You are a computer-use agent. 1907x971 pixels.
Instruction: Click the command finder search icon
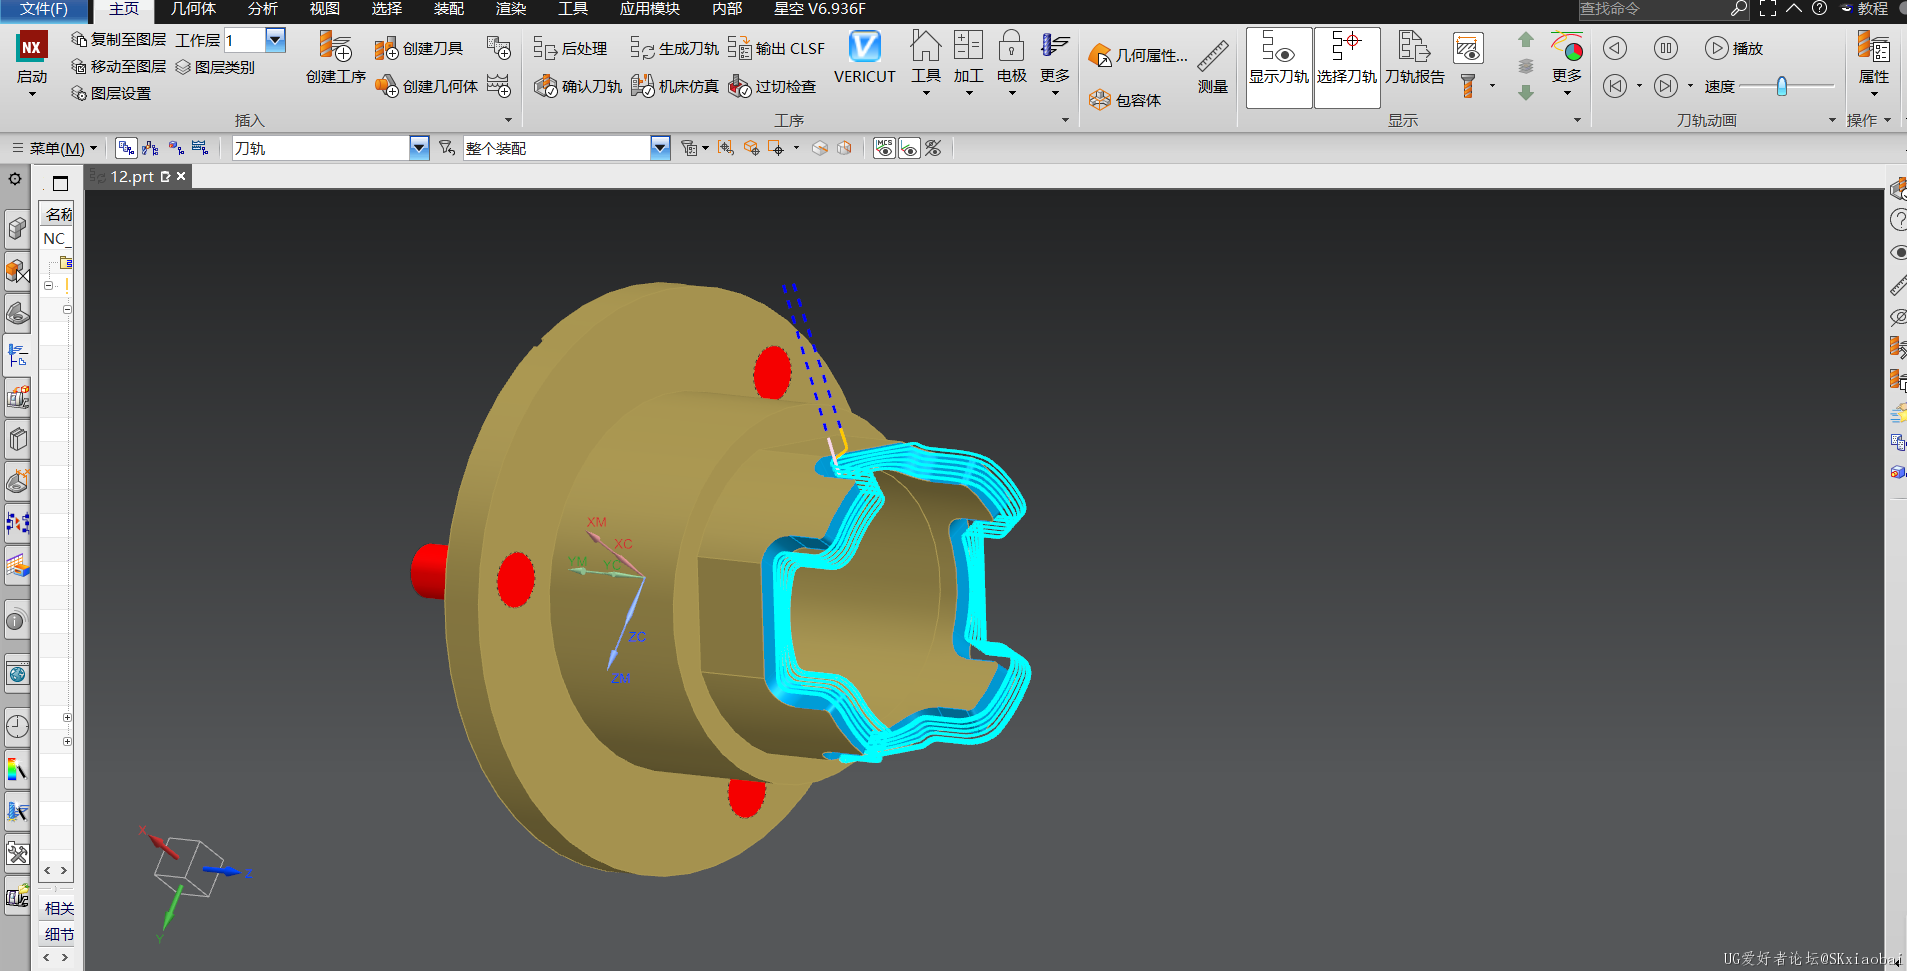pyautogui.click(x=1739, y=9)
